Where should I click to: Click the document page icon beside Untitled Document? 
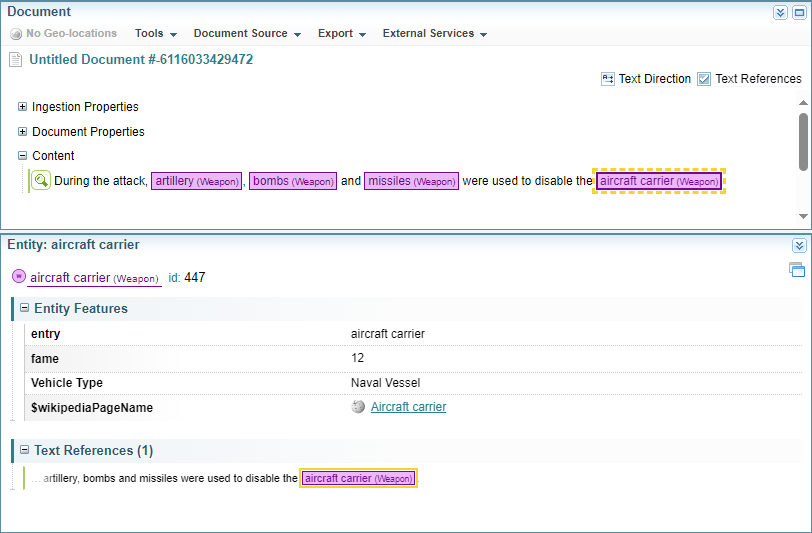[15, 60]
